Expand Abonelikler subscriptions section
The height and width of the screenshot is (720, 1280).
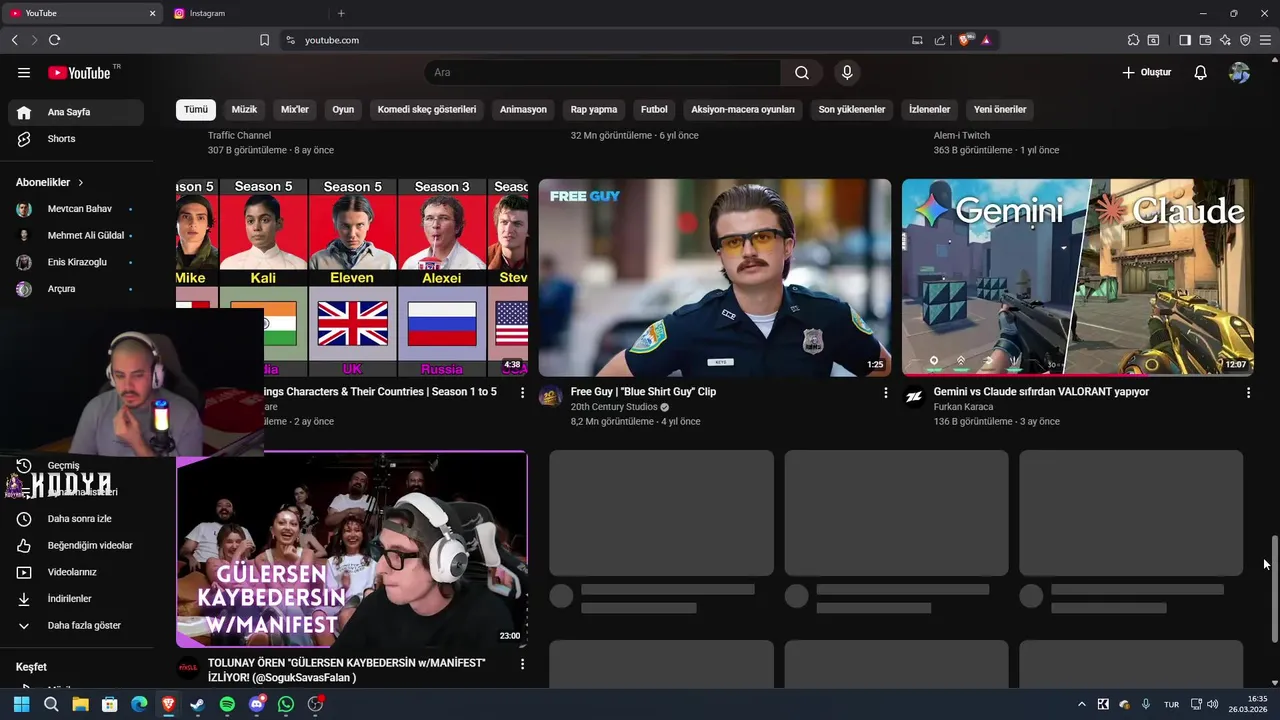click(x=50, y=183)
